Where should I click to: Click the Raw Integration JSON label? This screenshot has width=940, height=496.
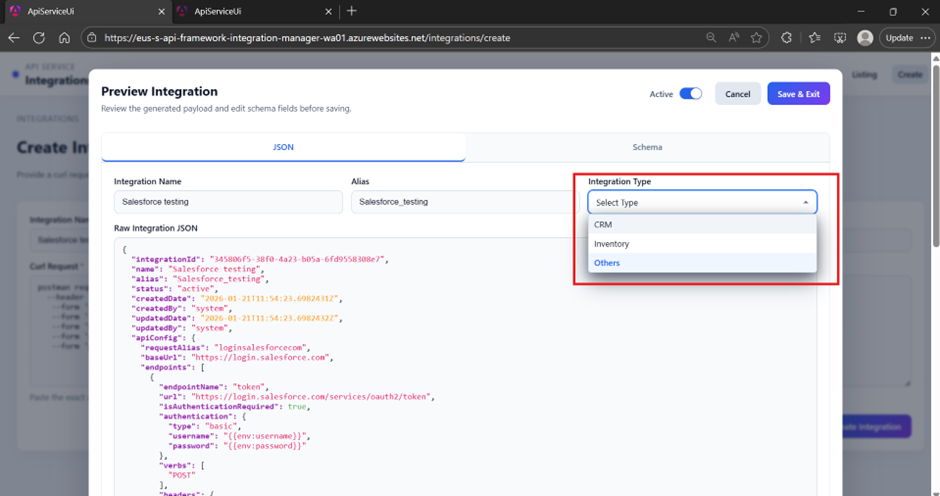point(156,228)
